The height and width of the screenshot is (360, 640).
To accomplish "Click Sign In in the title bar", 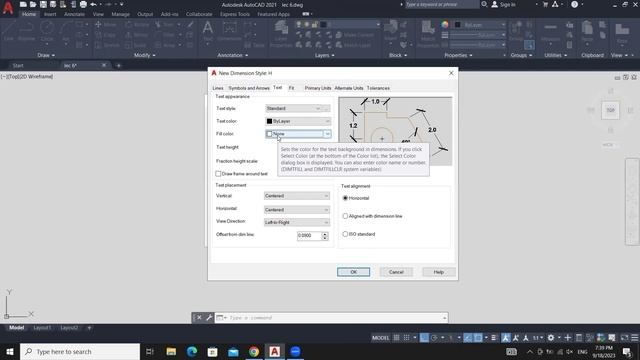I will tap(504, 4).
